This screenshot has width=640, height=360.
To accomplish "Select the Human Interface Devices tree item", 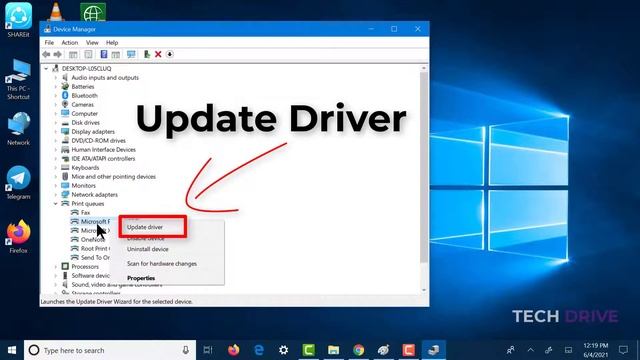I will click(x=103, y=149).
